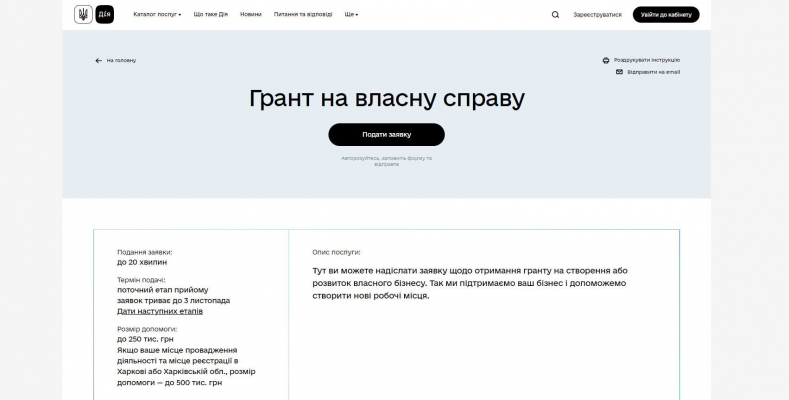The image size is (789, 400).
Task: Open Питання та відповіді section
Action: (x=303, y=15)
